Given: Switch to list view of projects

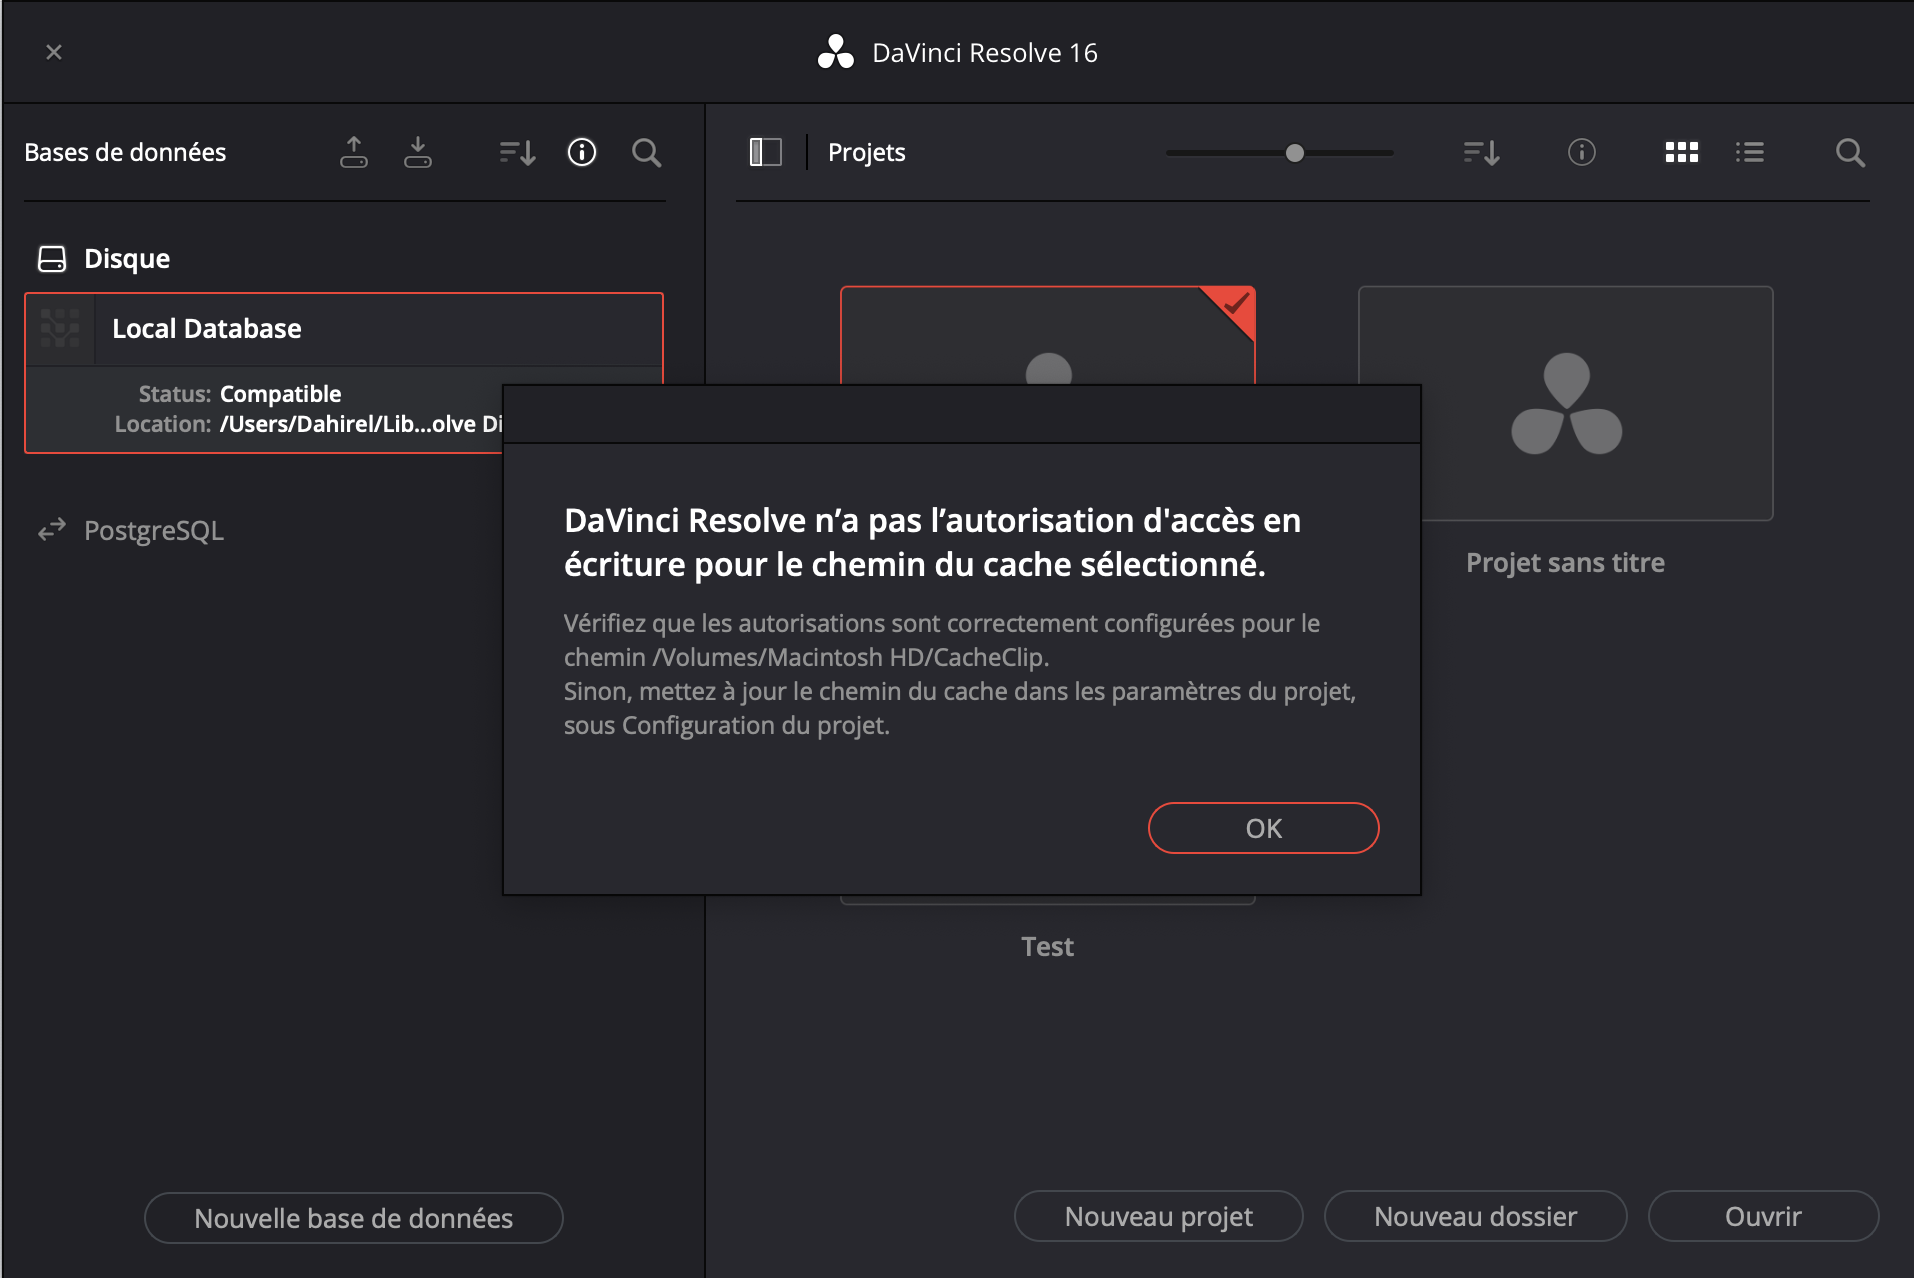Looking at the screenshot, I should tap(1749, 152).
